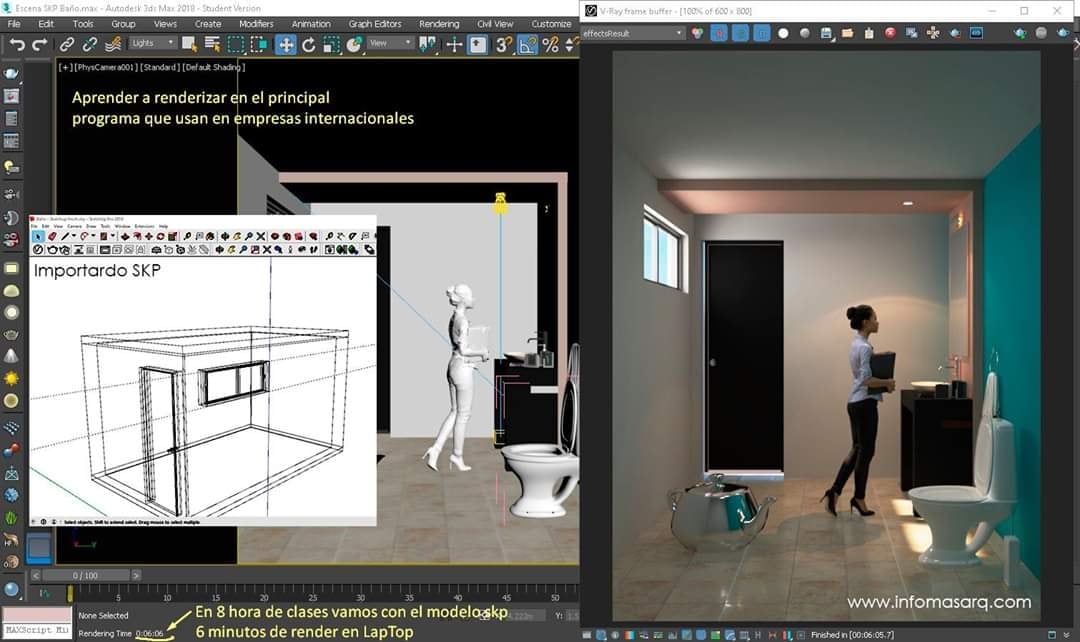This screenshot has width=1080, height=642.
Task: Click the Undo arrow in main toolbar
Action: (17, 44)
